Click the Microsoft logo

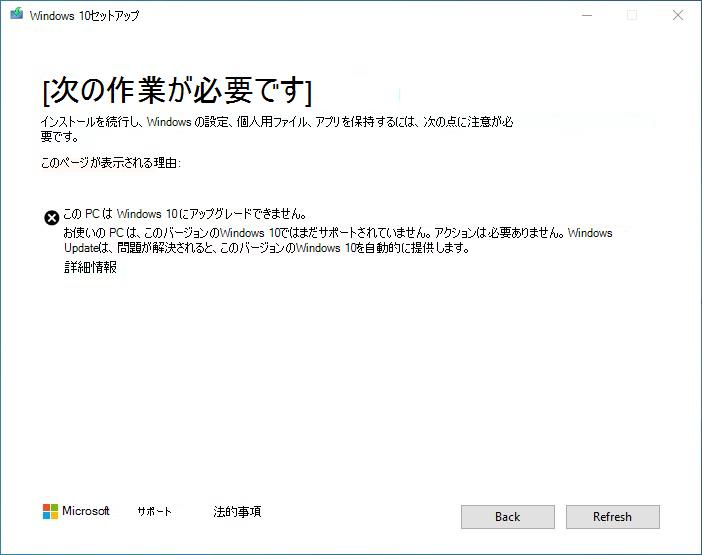point(76,511)
